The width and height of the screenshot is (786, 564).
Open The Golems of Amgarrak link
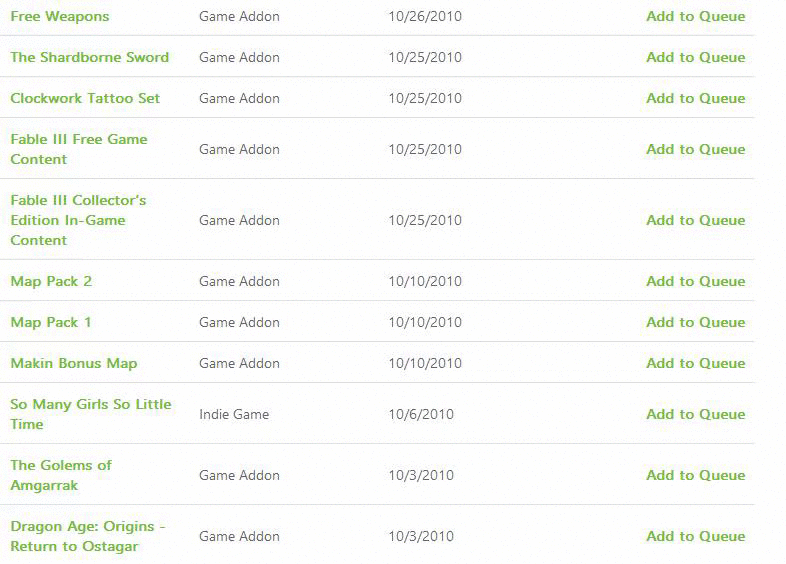click(x=61, y=475)
